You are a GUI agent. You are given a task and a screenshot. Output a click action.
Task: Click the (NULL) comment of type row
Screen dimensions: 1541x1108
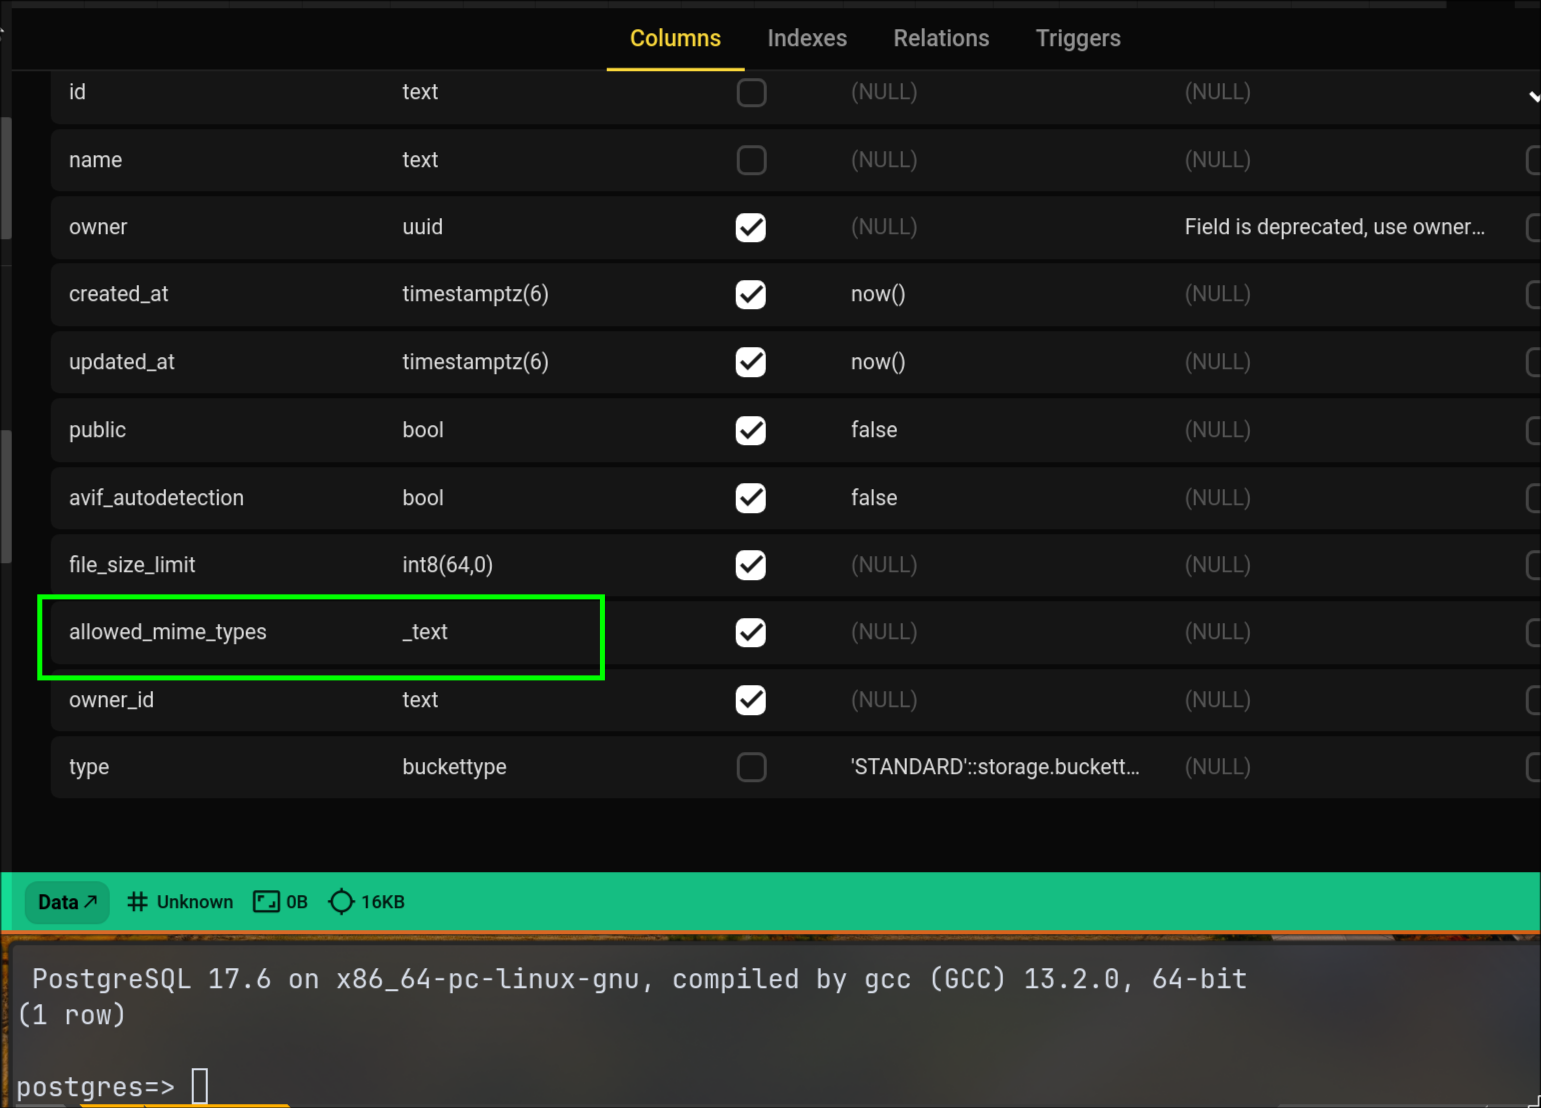[1218, 767]
